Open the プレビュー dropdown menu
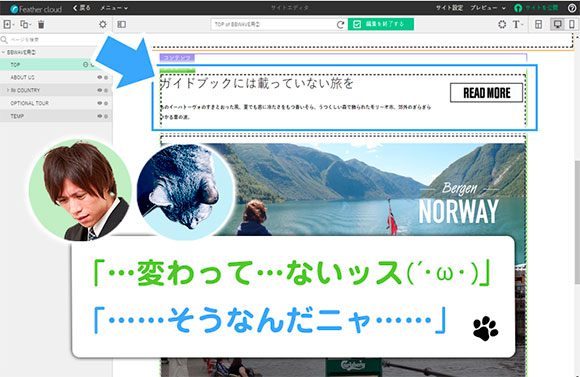This screenshot has width=580, height=377. pyautogui.click(x=488, y=8)
